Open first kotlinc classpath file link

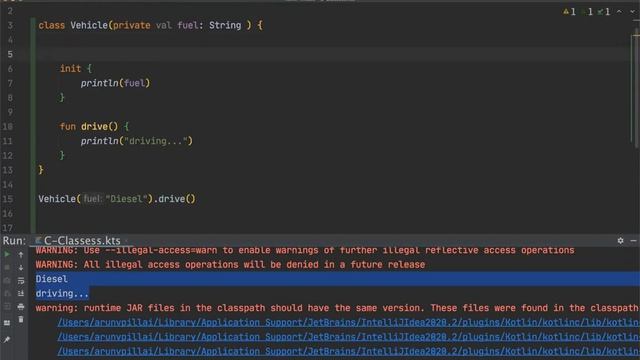coord(348,322)
